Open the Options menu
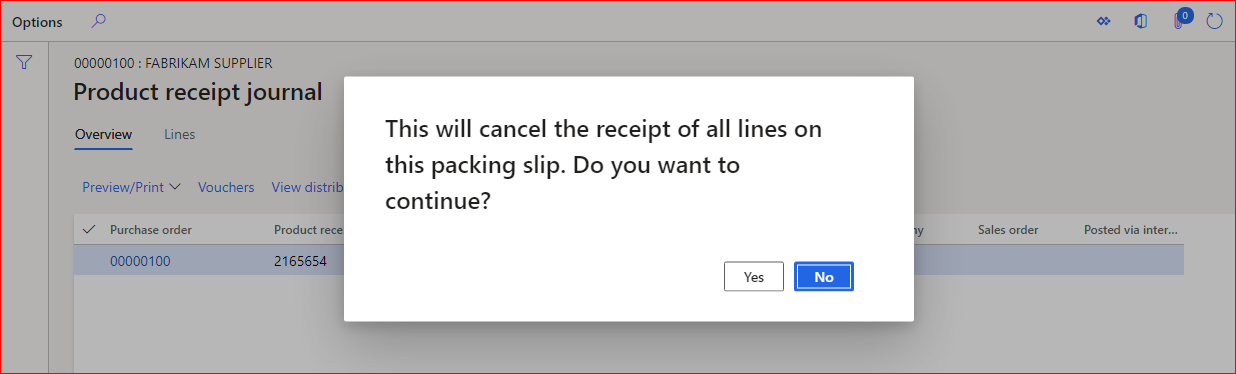 (37, 22)
